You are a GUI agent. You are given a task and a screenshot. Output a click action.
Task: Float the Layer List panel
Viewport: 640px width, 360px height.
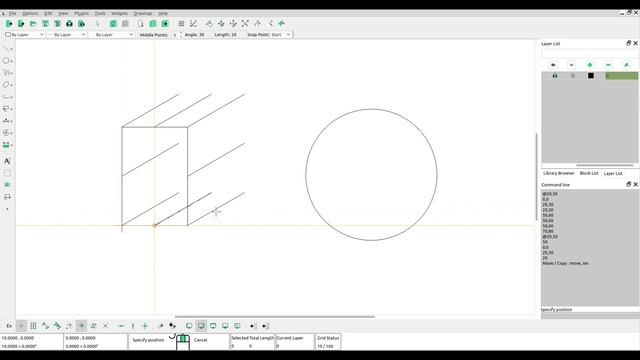click(629, 43)
